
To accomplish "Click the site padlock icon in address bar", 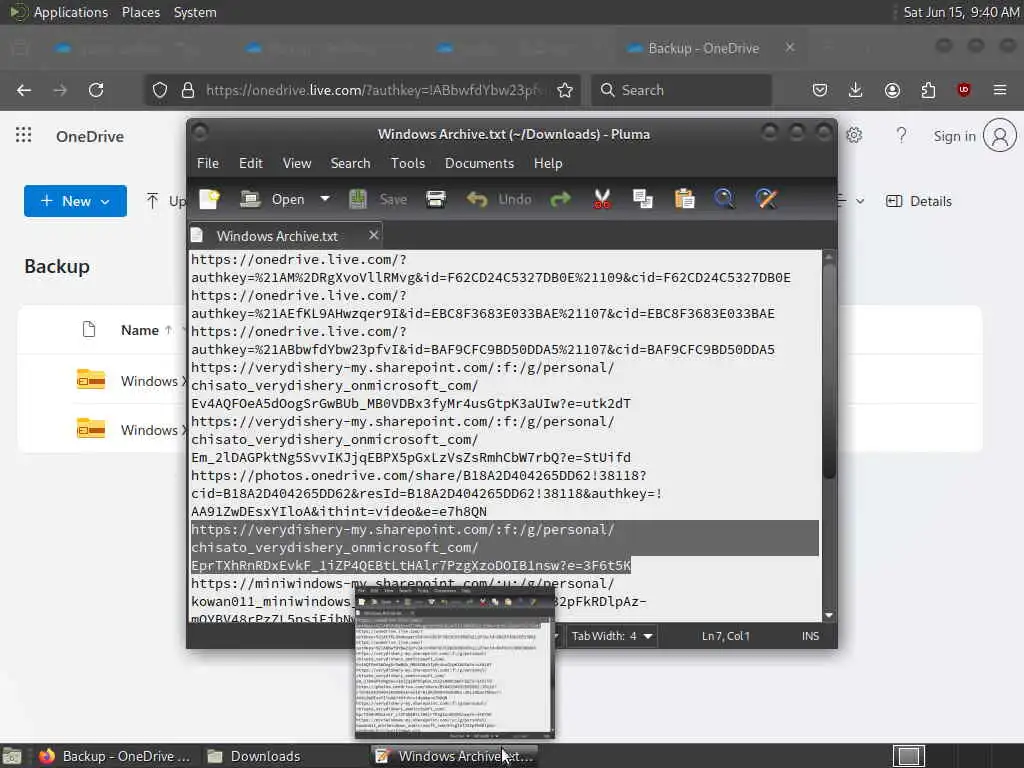I will (188, 90).
